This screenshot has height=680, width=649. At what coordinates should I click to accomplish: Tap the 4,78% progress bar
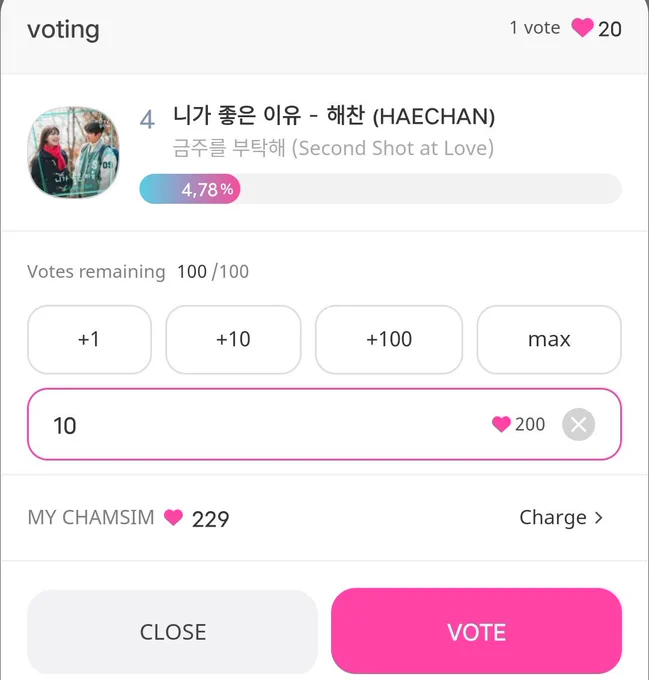(x=380, y=189)
